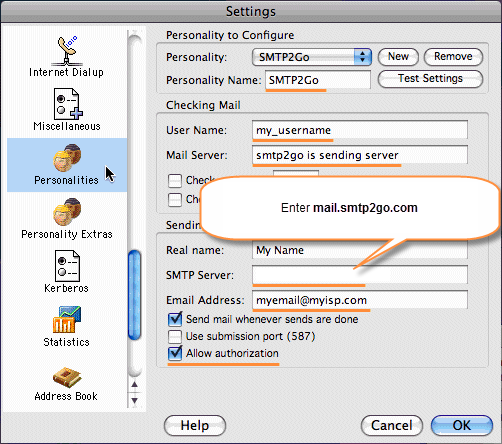
Task: Click the Cancel button
Action: [392, 425]
